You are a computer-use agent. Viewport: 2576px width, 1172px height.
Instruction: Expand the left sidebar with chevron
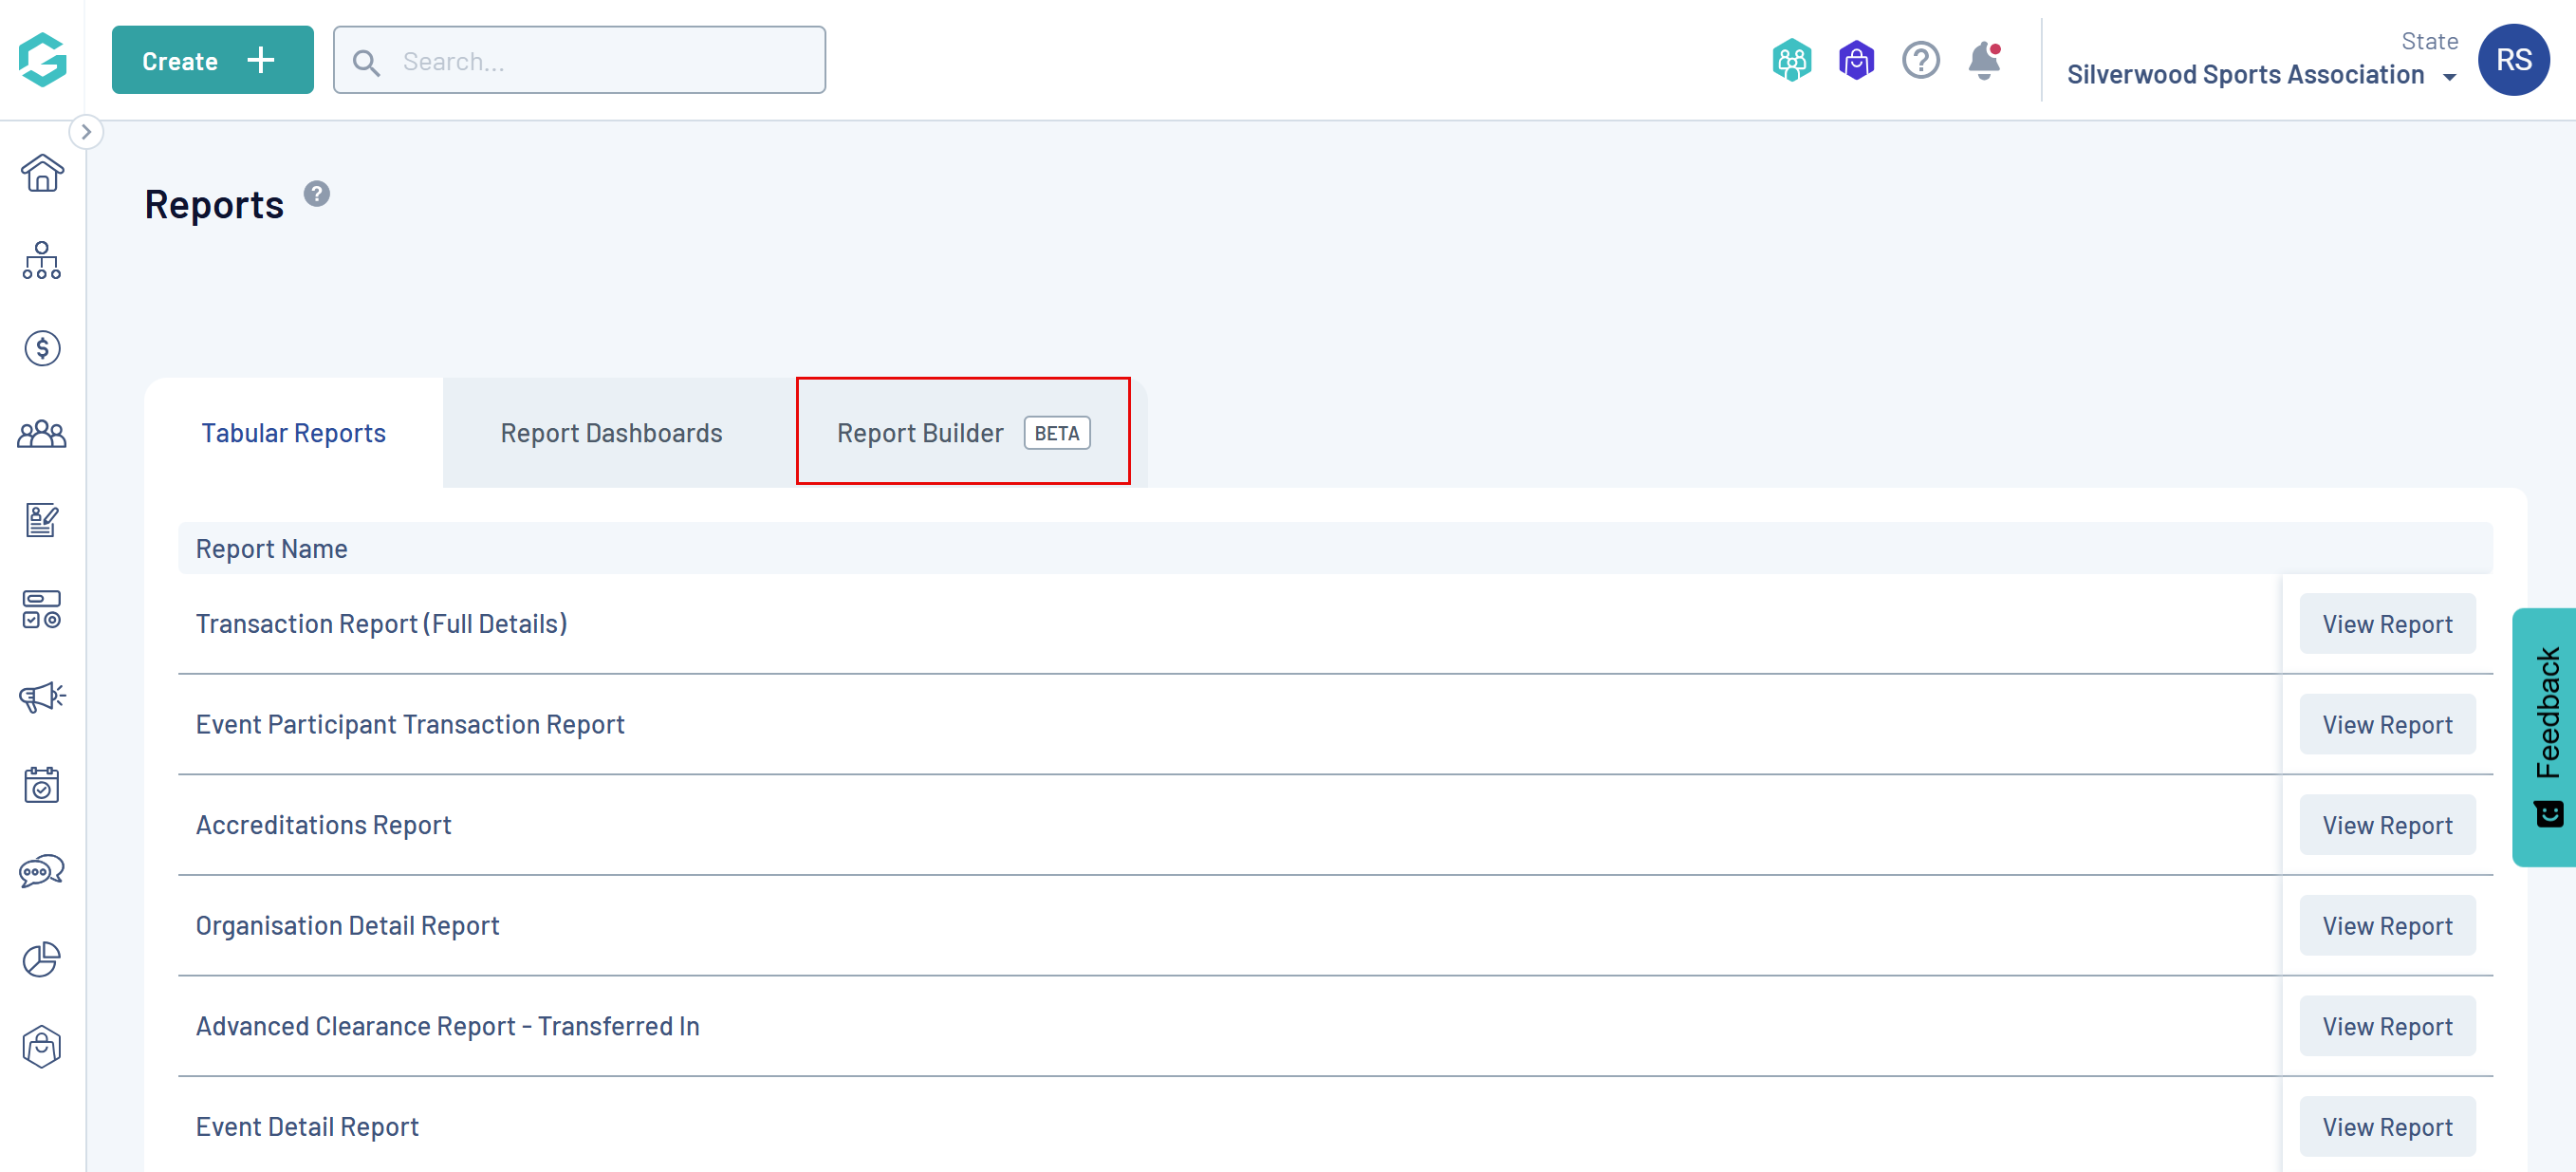point(86,132)
